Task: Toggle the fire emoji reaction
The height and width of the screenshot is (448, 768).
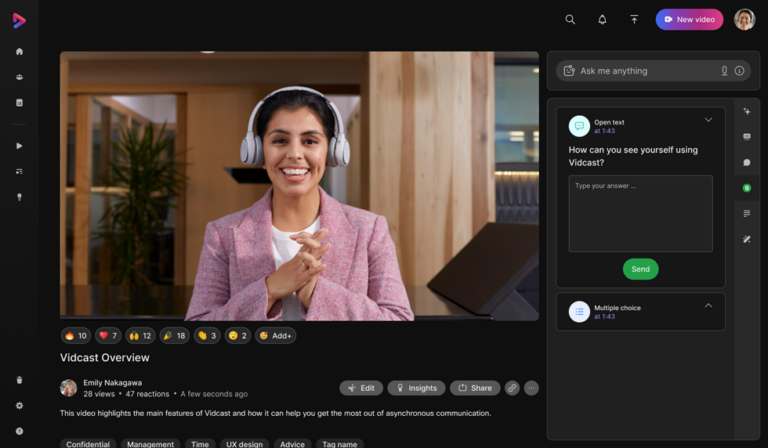Action: 76,336
